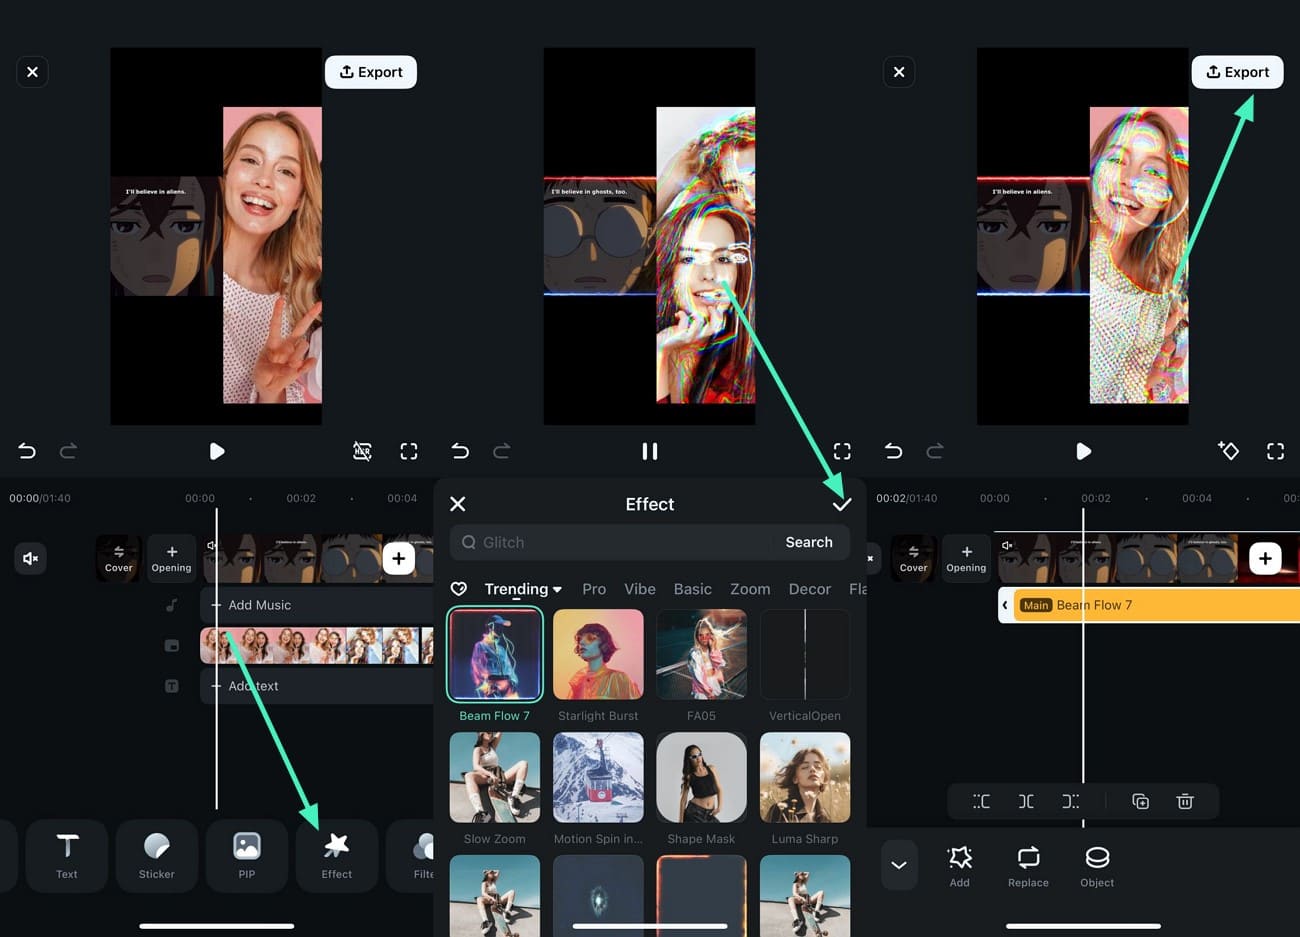Open the Sticker tool
The image size is (1300, 937).
point(156,855)
